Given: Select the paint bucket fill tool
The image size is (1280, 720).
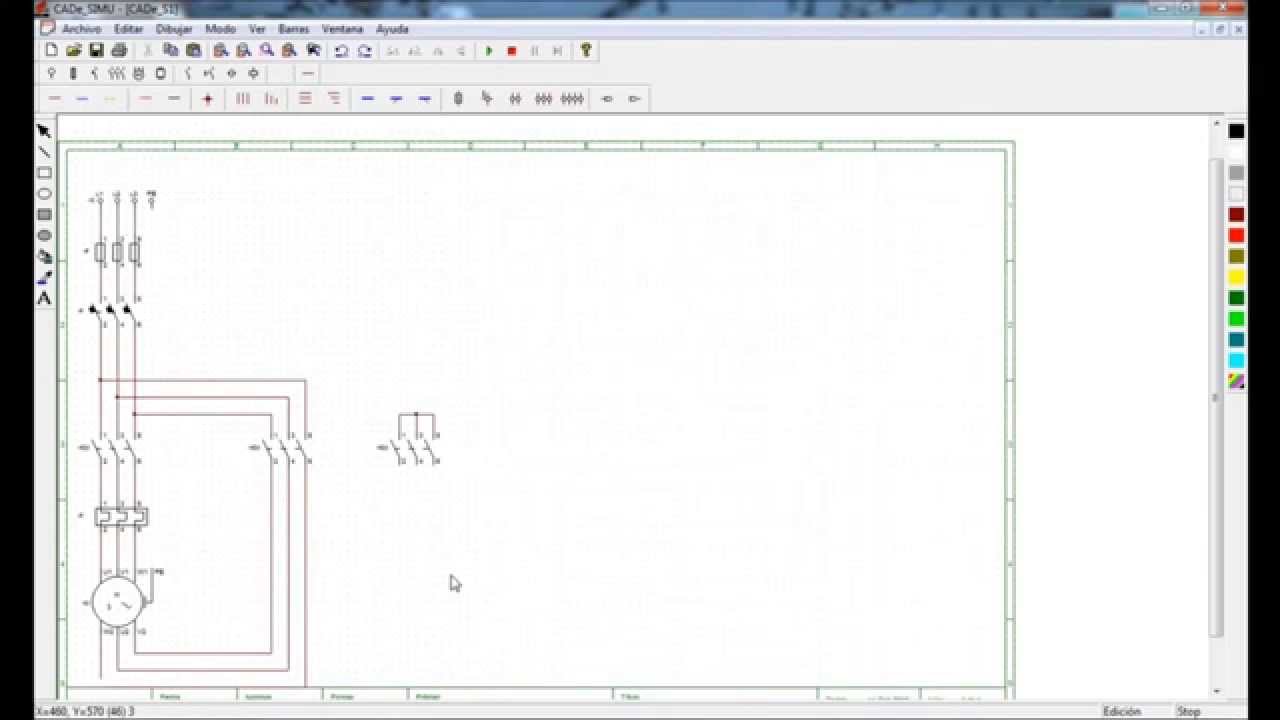Looking at the screenshot, I should (x=44, y=257).
